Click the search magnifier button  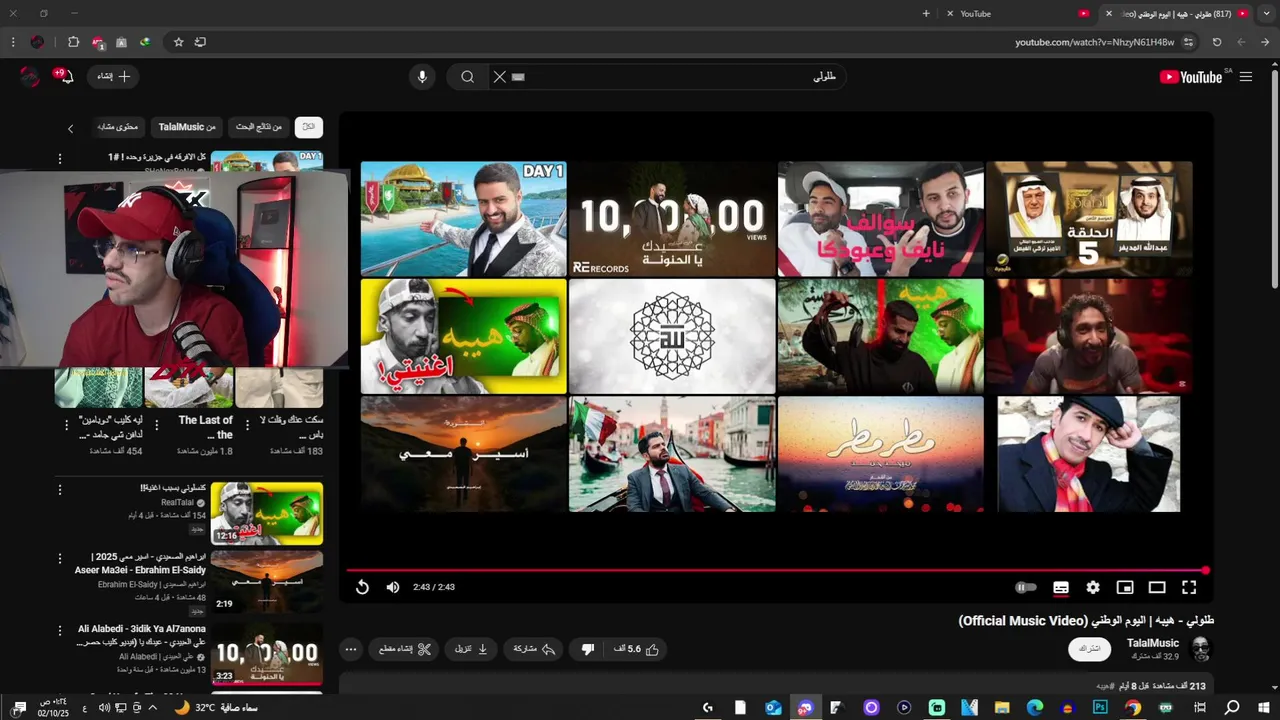click(467, 77)
